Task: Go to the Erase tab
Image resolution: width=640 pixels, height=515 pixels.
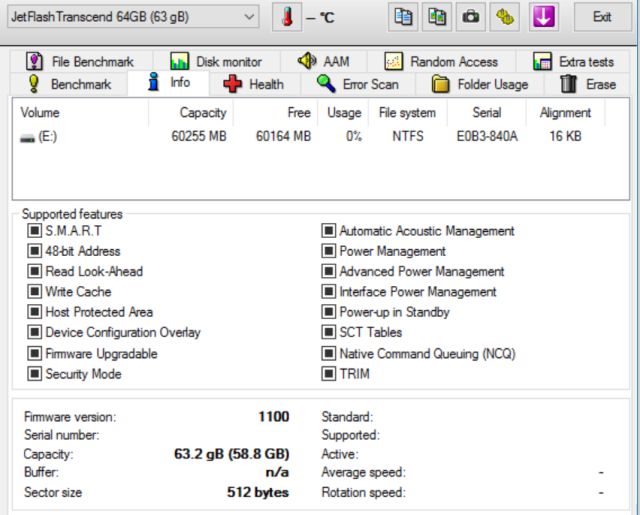Action: pos(587,85)
